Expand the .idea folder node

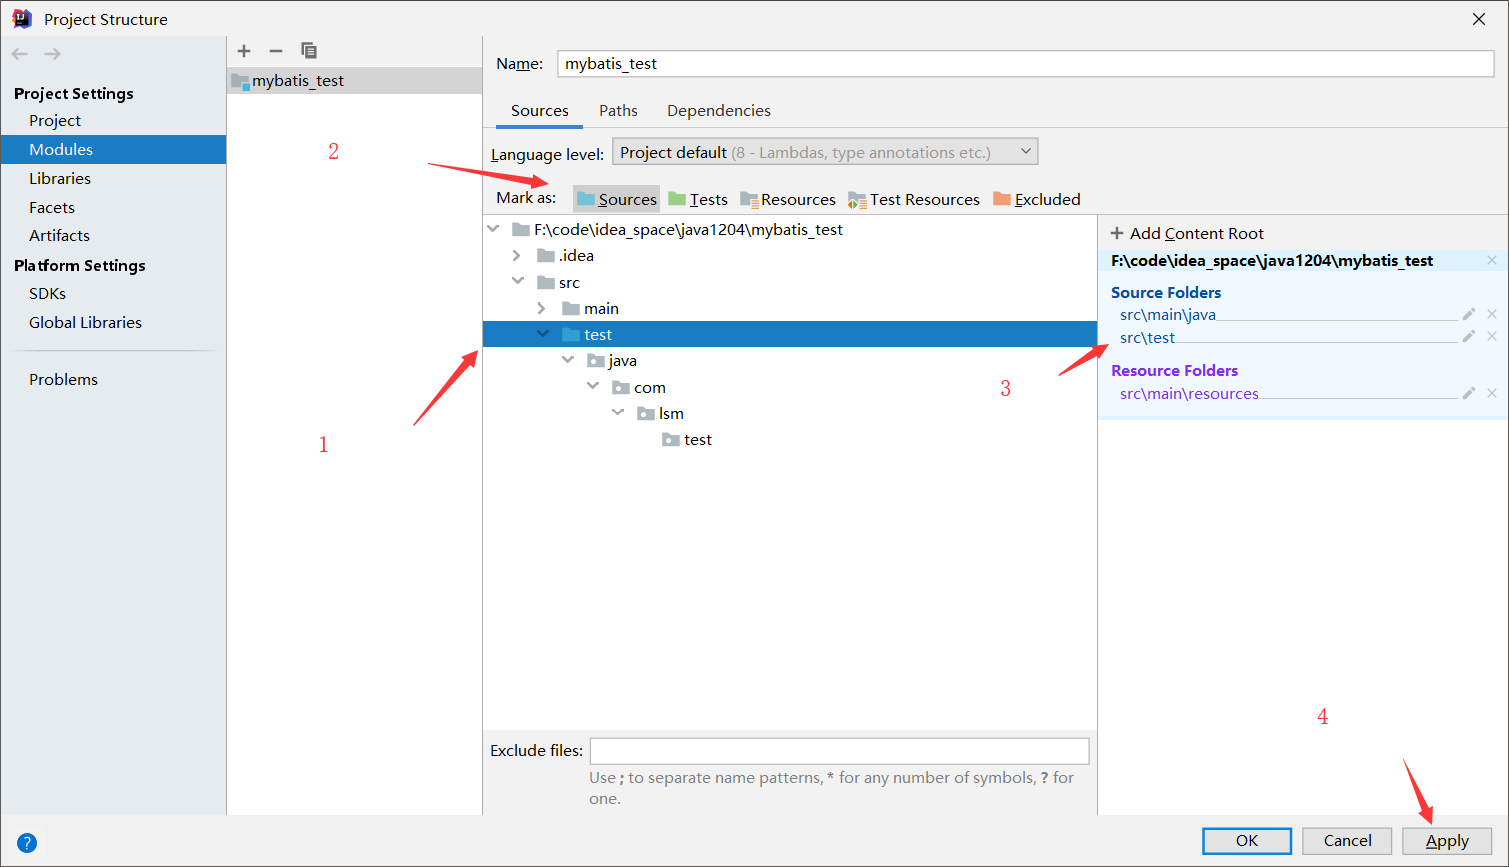[516, 256]
